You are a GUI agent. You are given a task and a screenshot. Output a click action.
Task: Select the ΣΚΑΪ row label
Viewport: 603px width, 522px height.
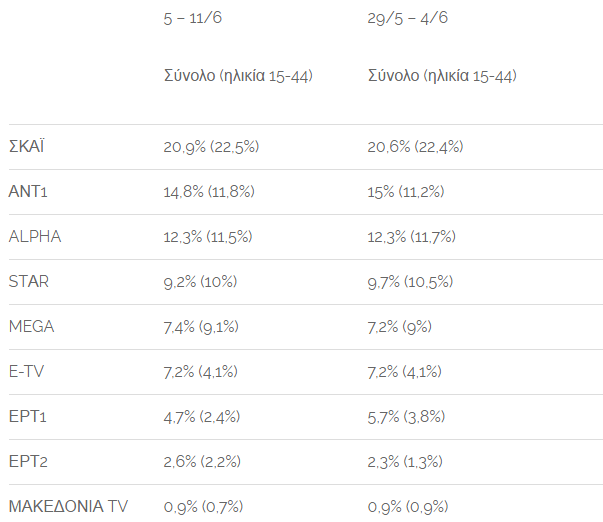click(26, 147)
